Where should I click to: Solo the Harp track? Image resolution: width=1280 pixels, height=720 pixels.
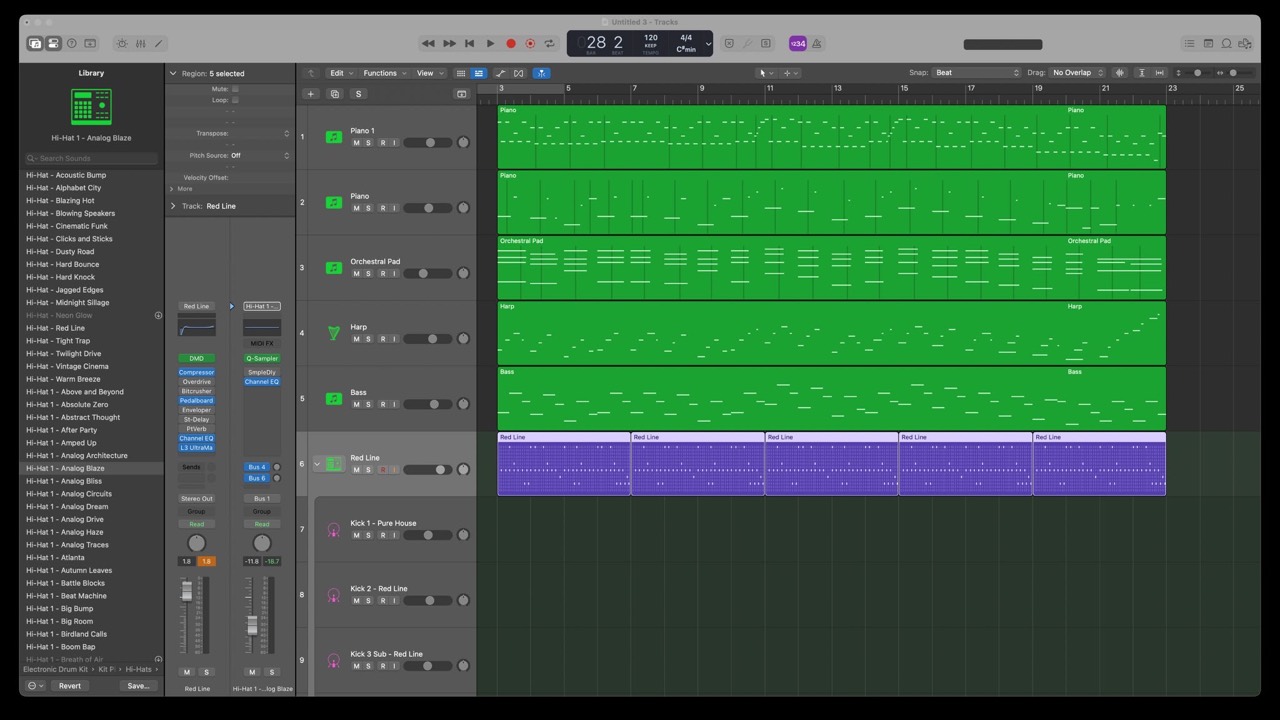(x=368, y=339)
